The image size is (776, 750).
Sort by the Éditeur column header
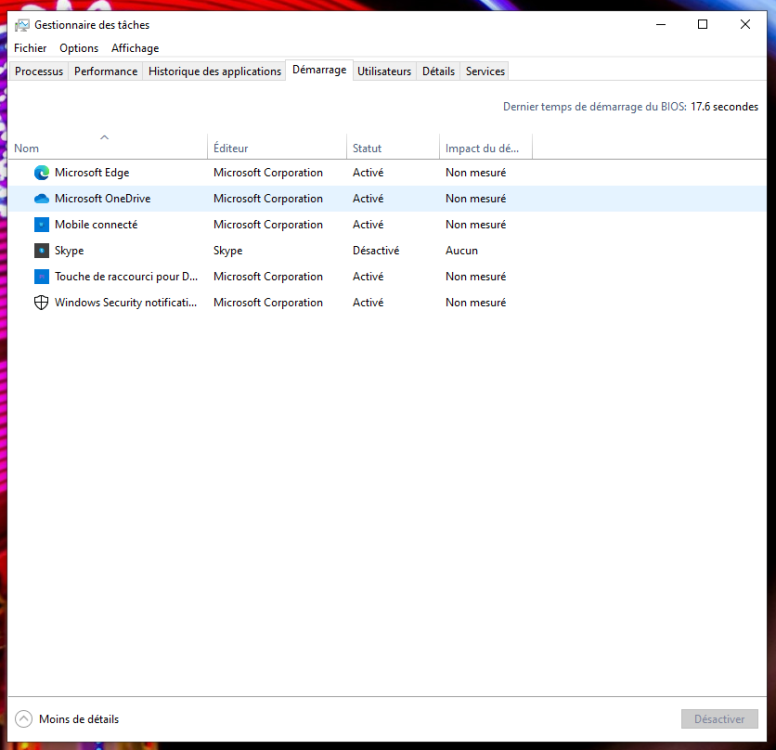[x=277, y=148]
